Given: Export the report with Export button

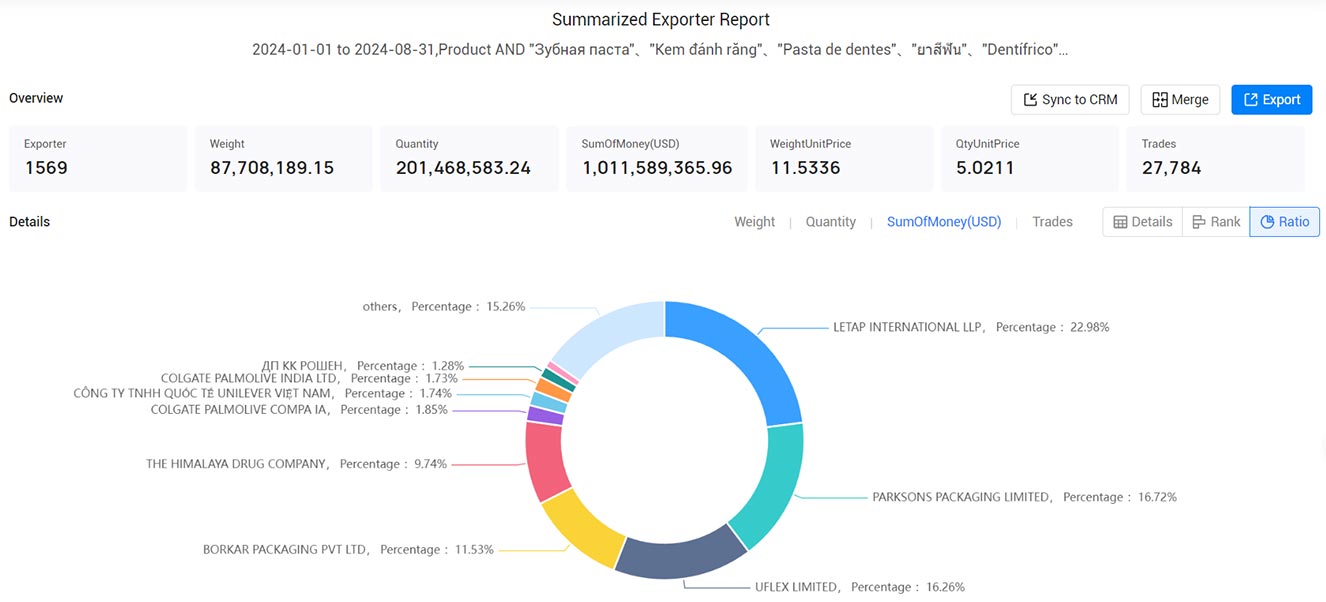Looking at the screenshot, I should tap(1271, 99).
